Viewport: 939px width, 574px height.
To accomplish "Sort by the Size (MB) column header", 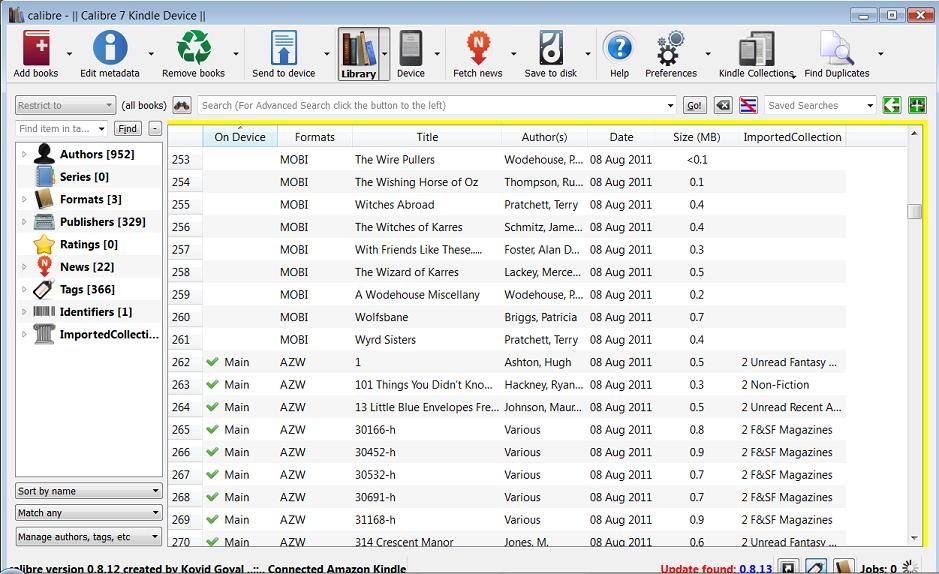I will click(x=696, y=136).
